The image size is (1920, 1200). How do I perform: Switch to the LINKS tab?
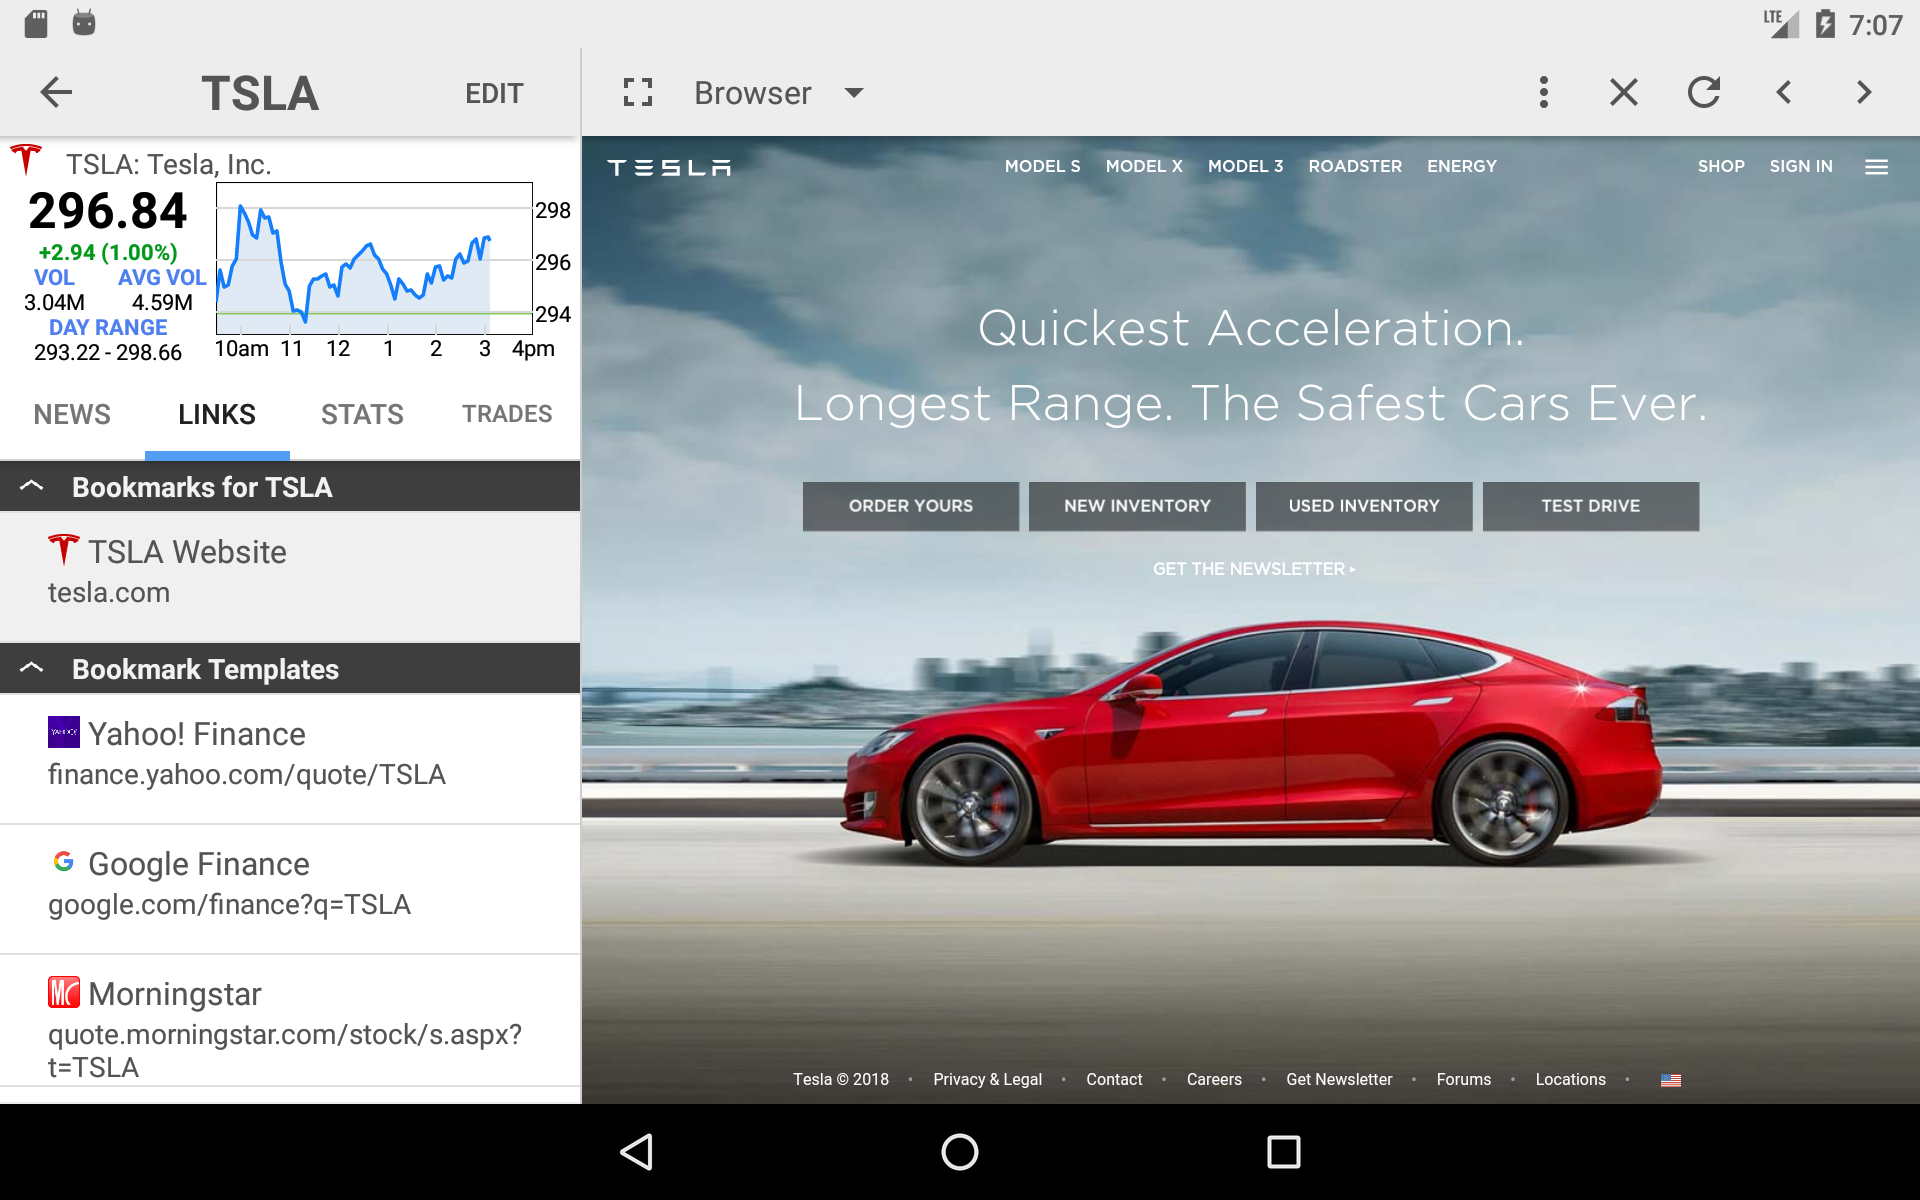point(217,414)
